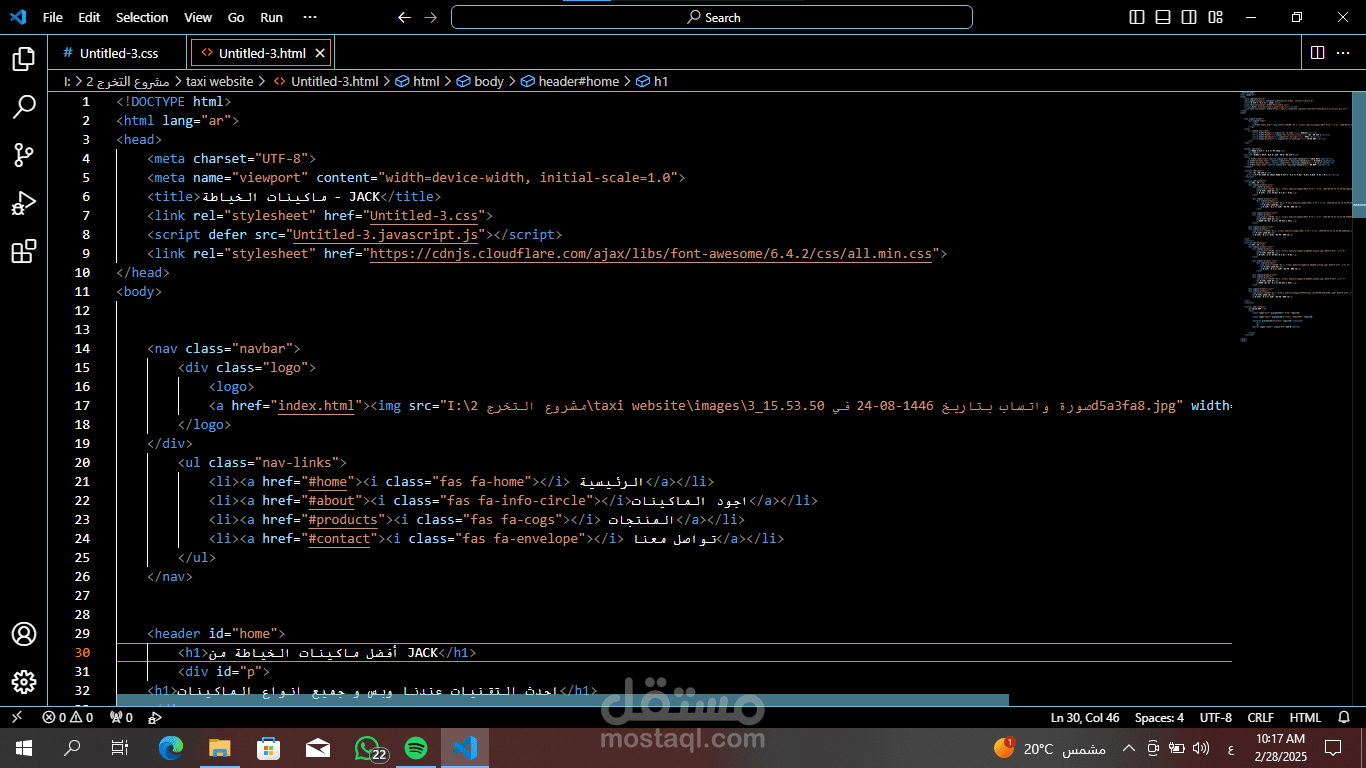Open the Edit menu

coord(89,17)
